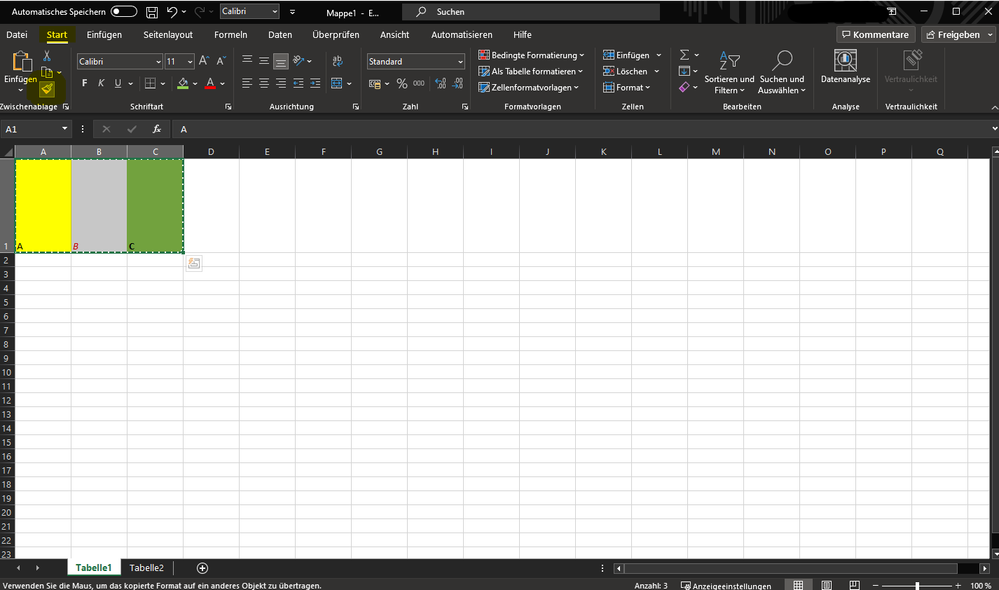Screen dimensions: 999x590
Task: Add a decimal place
Action: (x=440, y=83)
